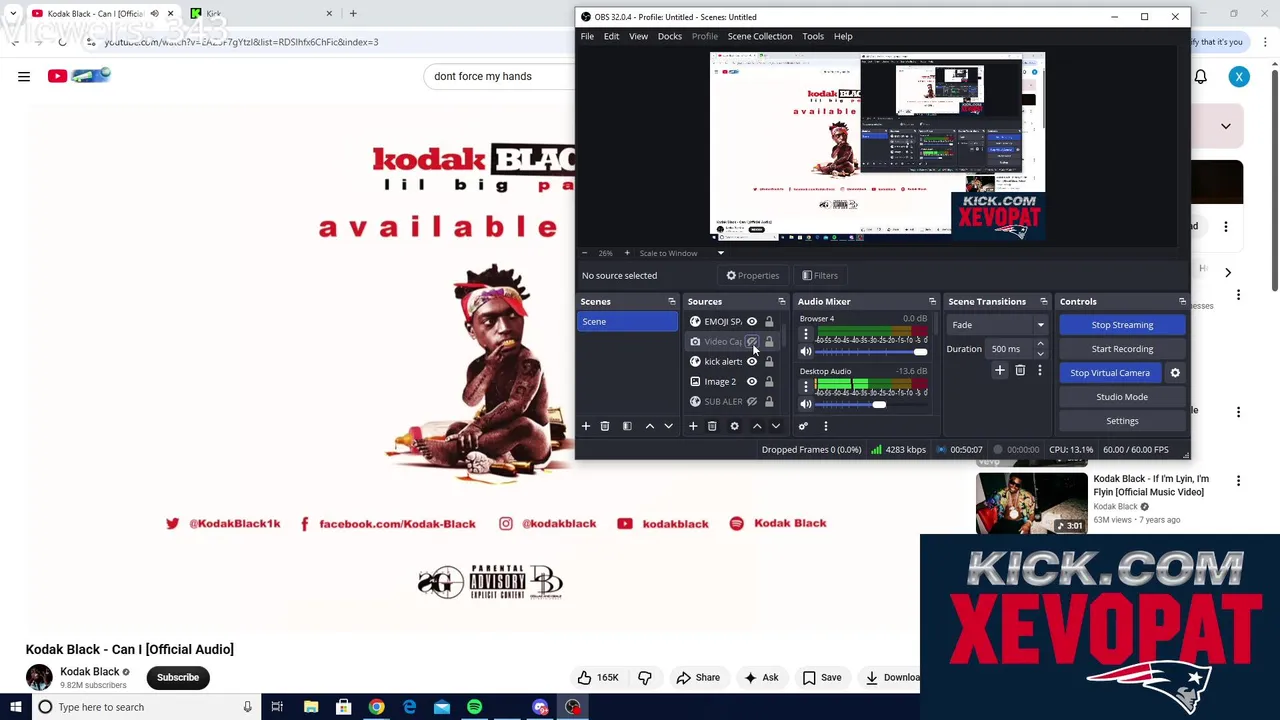
Task: Open the Tools menu in OBS
Action: click(x=813, y=36)
